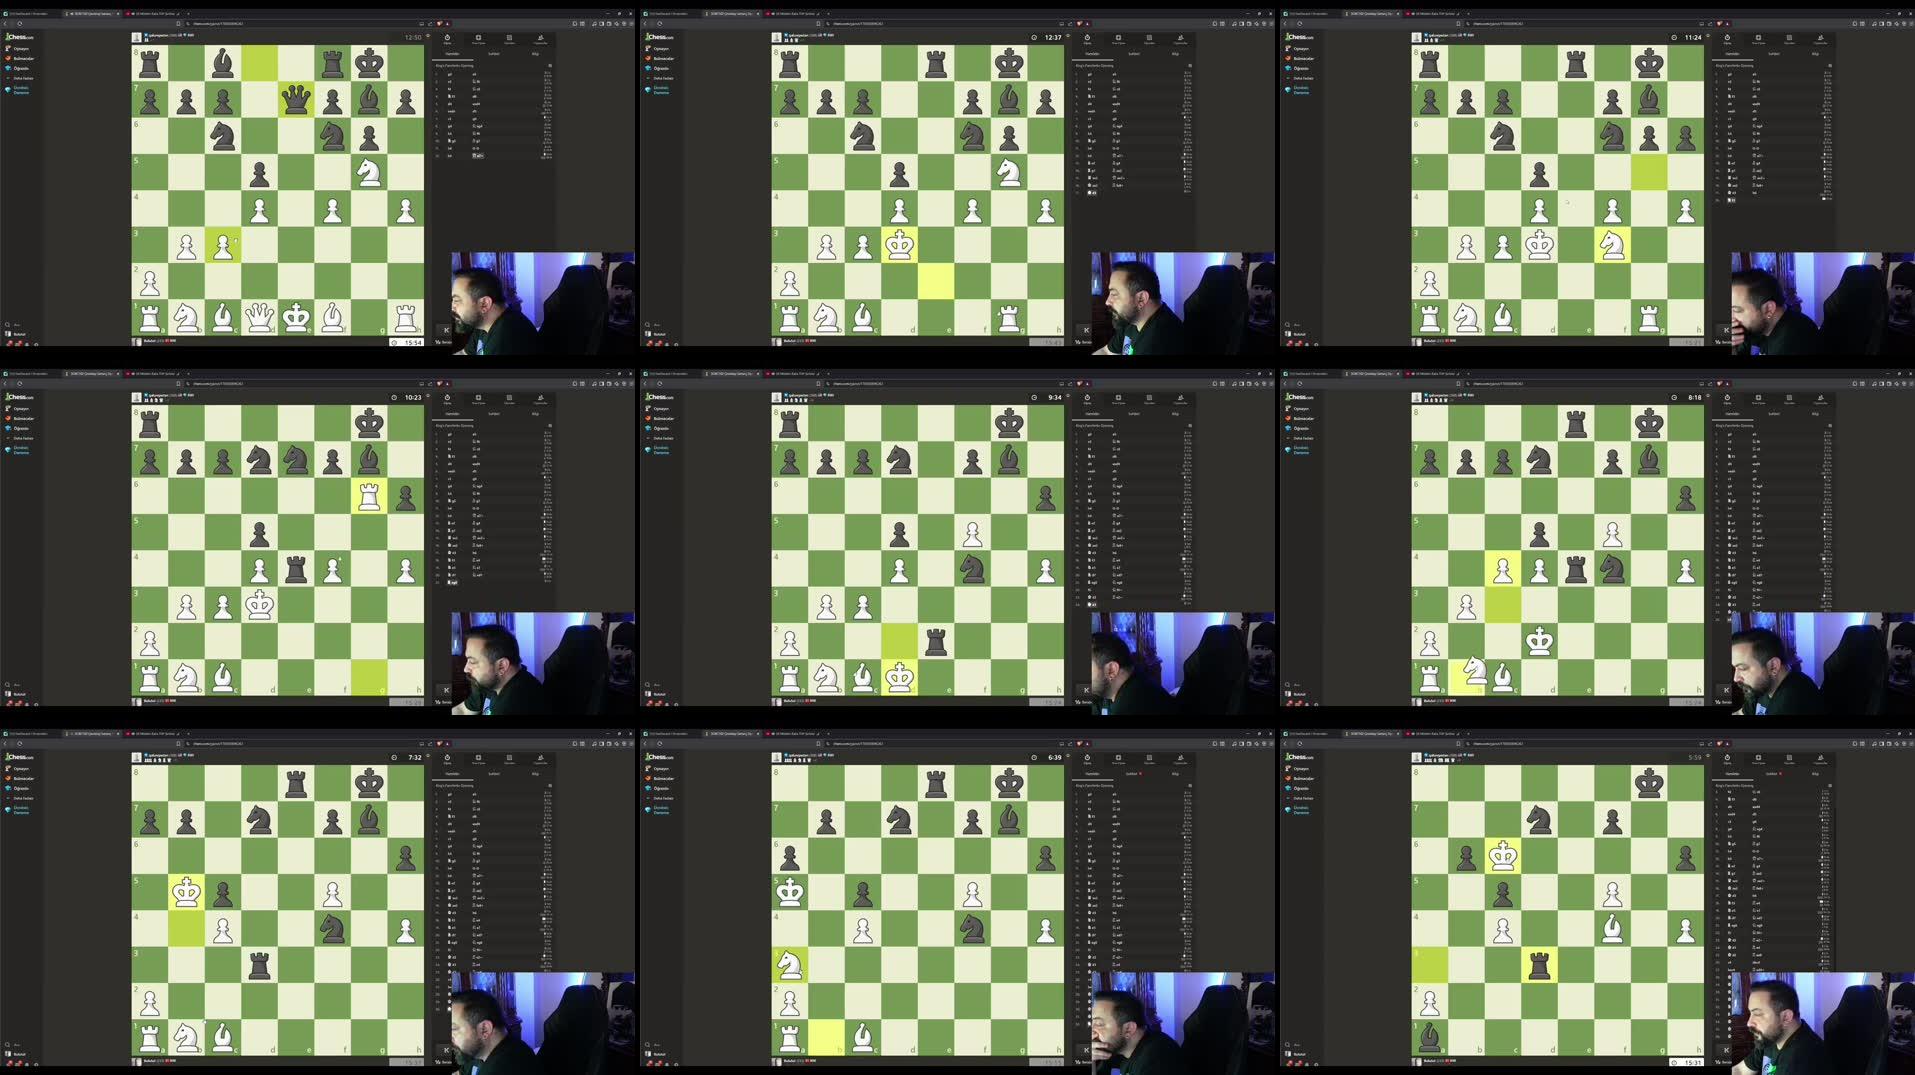Open Elmas Denemesi link in 11:24 frame
The height and width of the screenshot is (1075, 1915).
click(x=1301, y=90)
